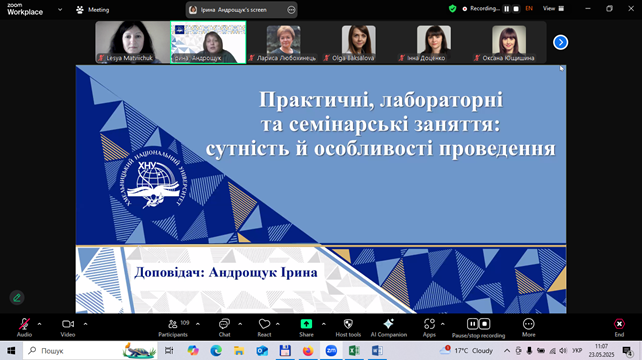Pause recording in the bottom toolbar
The height and width of the screenshot is (362, 643).
[472, 324]
